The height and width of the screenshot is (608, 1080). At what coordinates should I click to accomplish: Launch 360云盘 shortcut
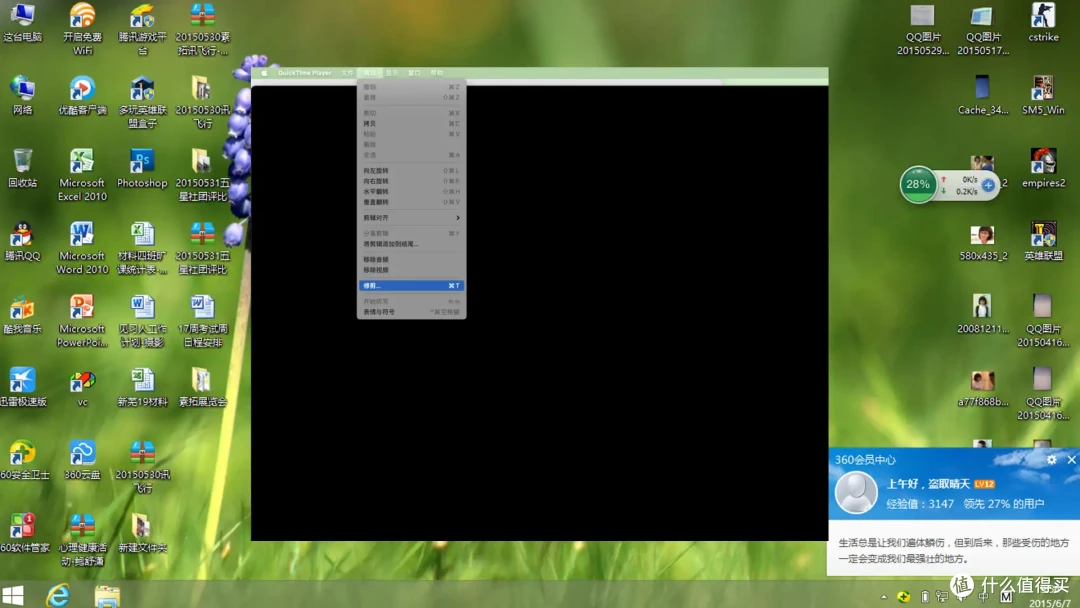[x=82, y=461]
